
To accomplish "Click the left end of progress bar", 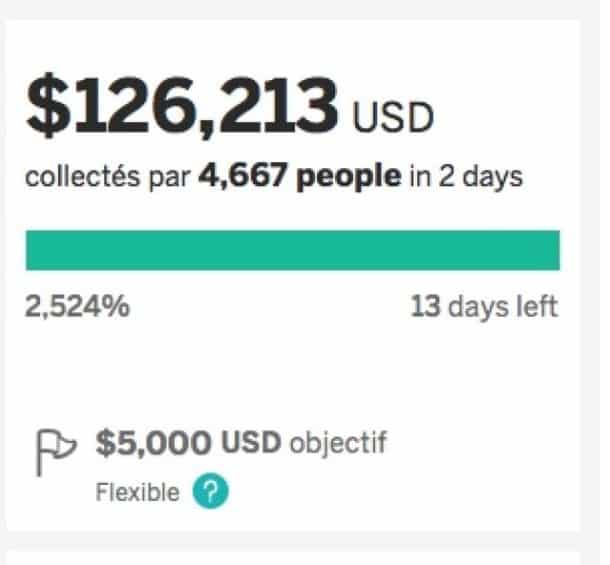I will coord(30,250).
